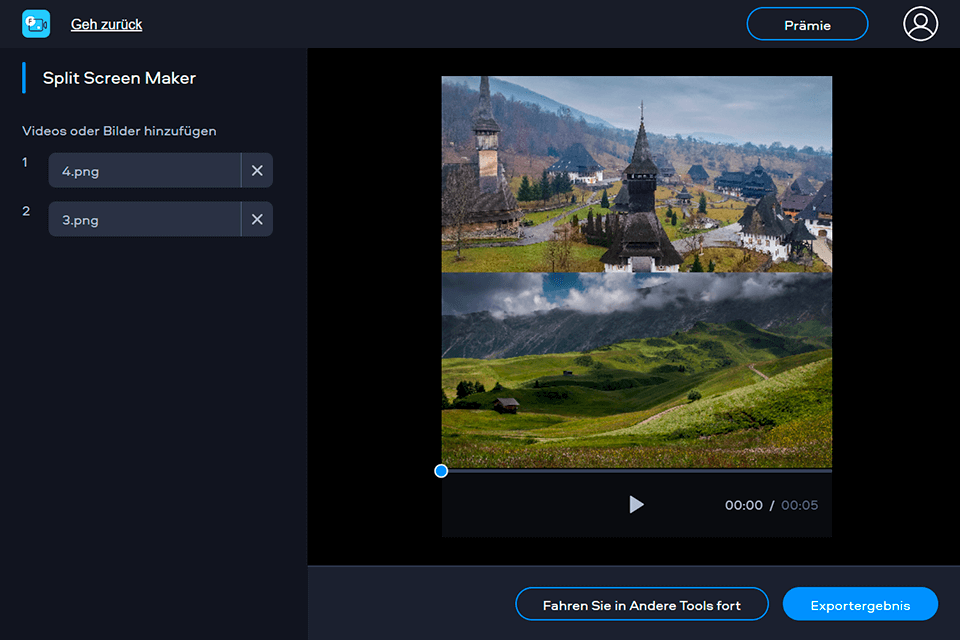The width and height of the screenshot is (960, 640).
Task: Click the timeline seek bar
Action: coord(650,471)
